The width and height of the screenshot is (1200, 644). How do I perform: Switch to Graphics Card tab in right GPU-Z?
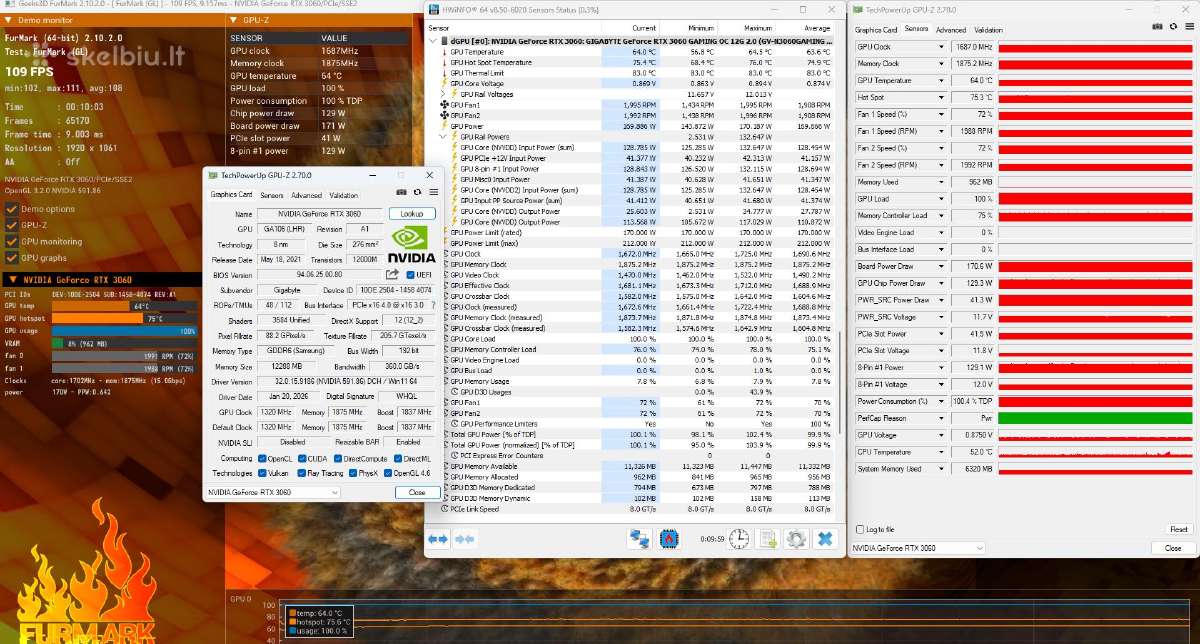pos(876,30)
